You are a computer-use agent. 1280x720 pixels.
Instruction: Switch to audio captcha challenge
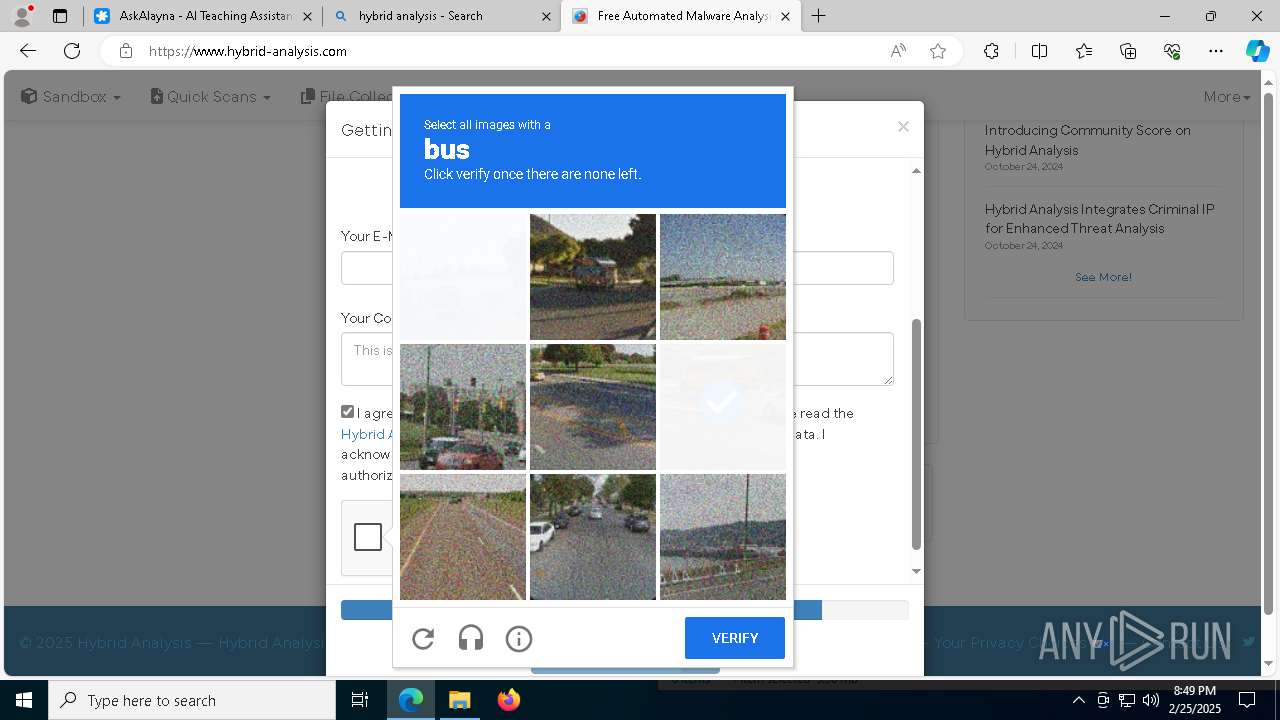(x=471, y=638)
